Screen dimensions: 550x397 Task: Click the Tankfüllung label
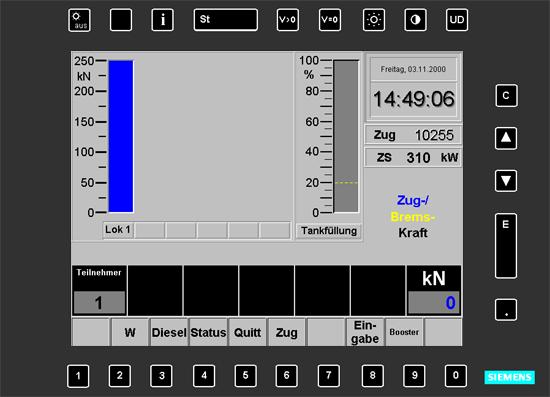[x=329, y=231]
